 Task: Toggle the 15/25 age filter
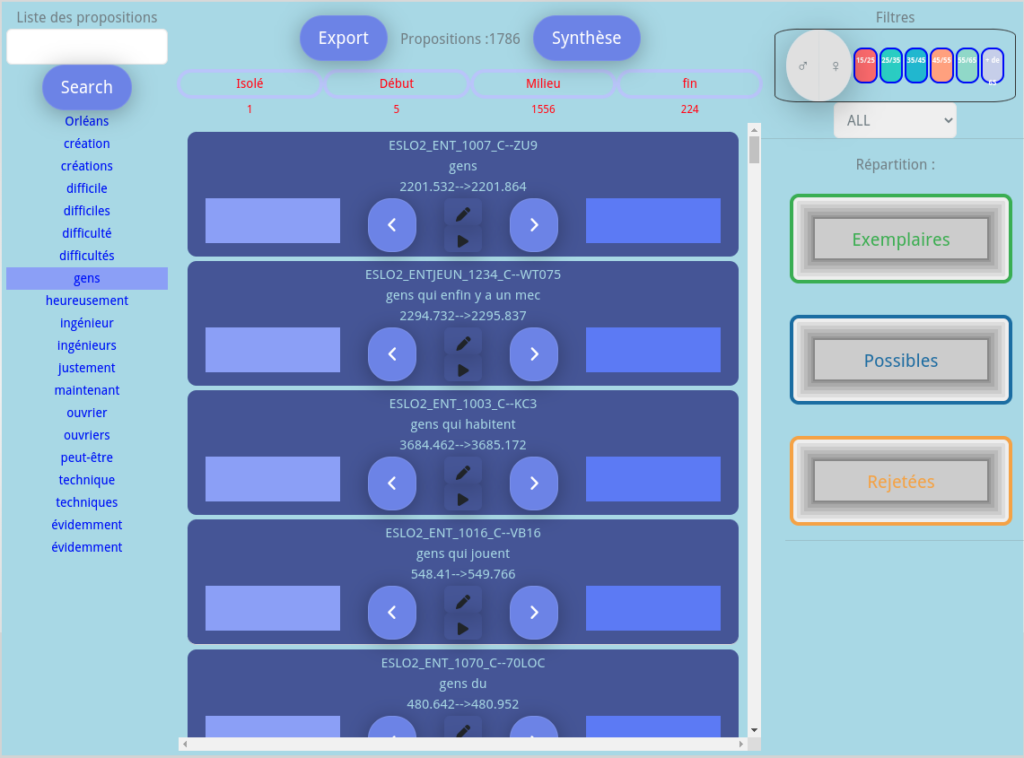pos(865,65)
